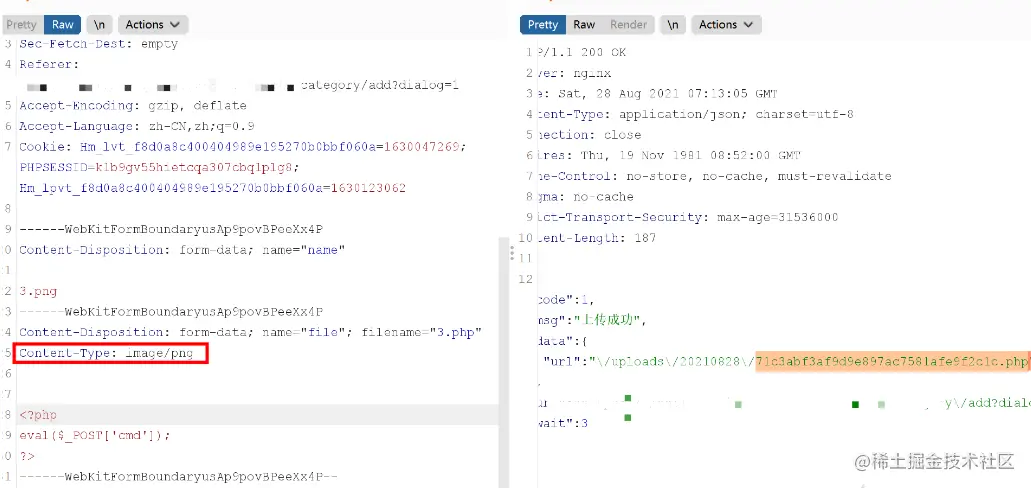Click the Accept-Encoding: gzip, deflate line
Viewport: 1031px width, 488px height.
click(133, 105)
